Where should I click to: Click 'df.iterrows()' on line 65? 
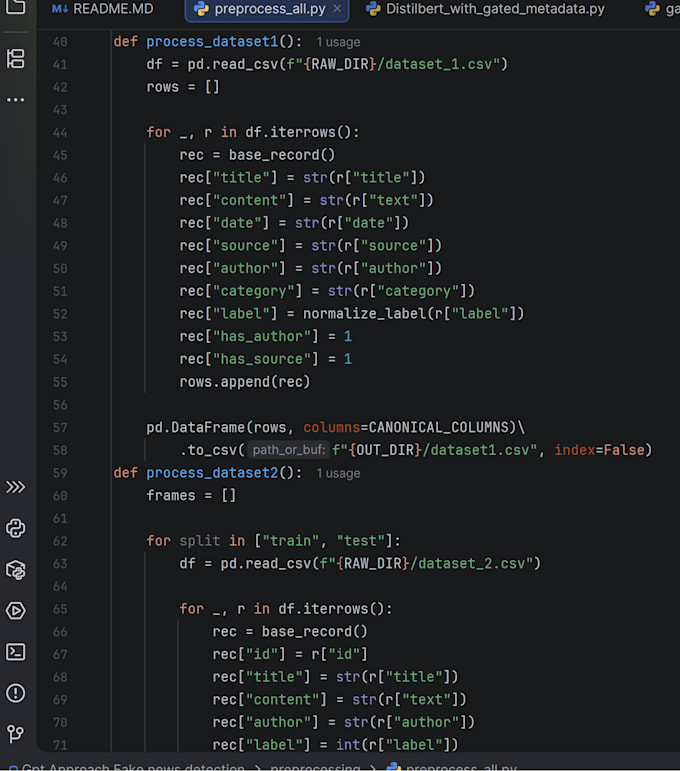click(x=331, y=609)
